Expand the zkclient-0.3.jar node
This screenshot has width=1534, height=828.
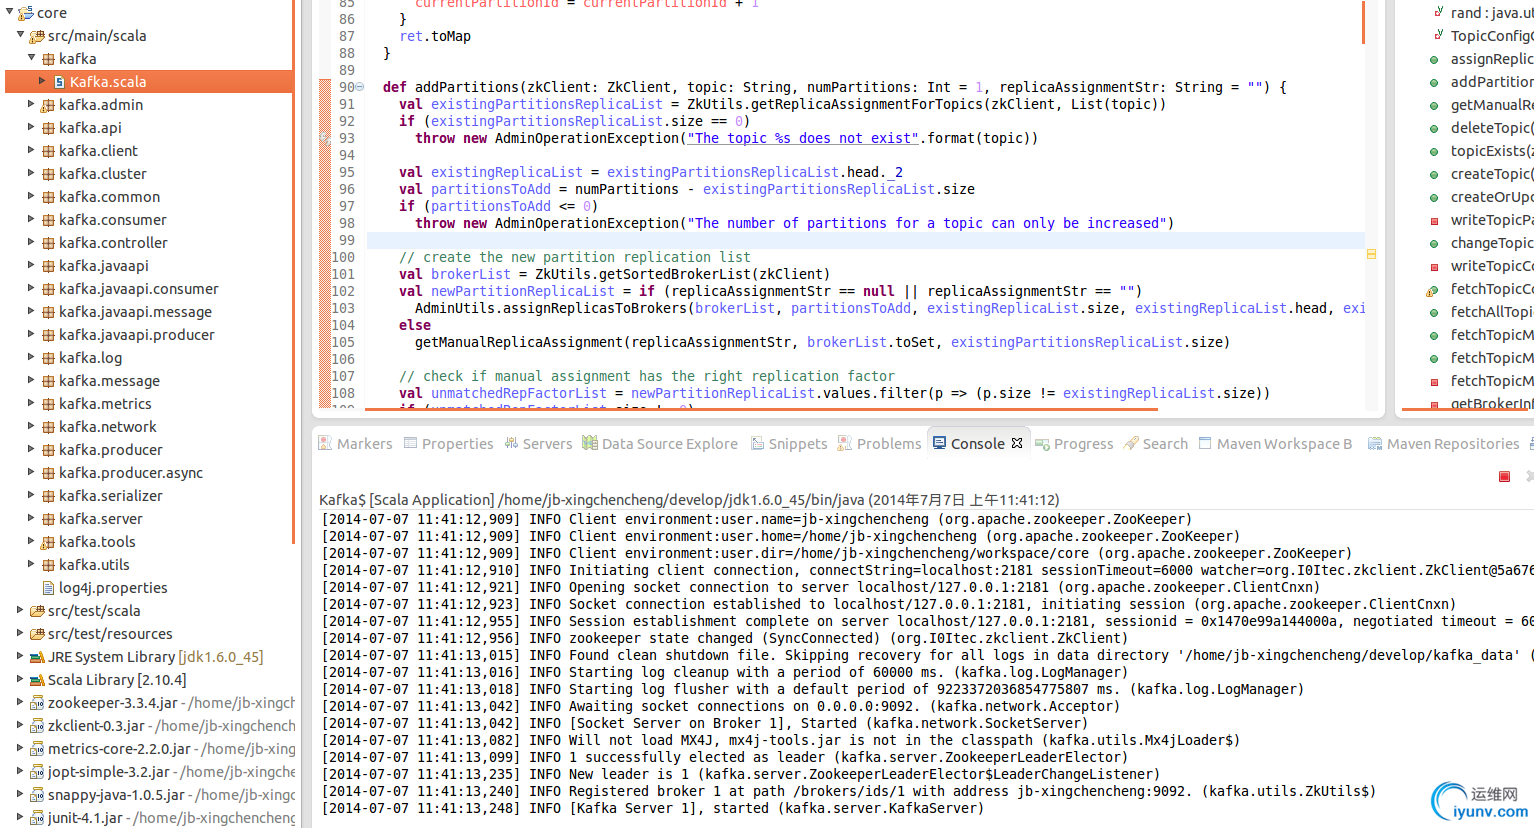[20, 725]
